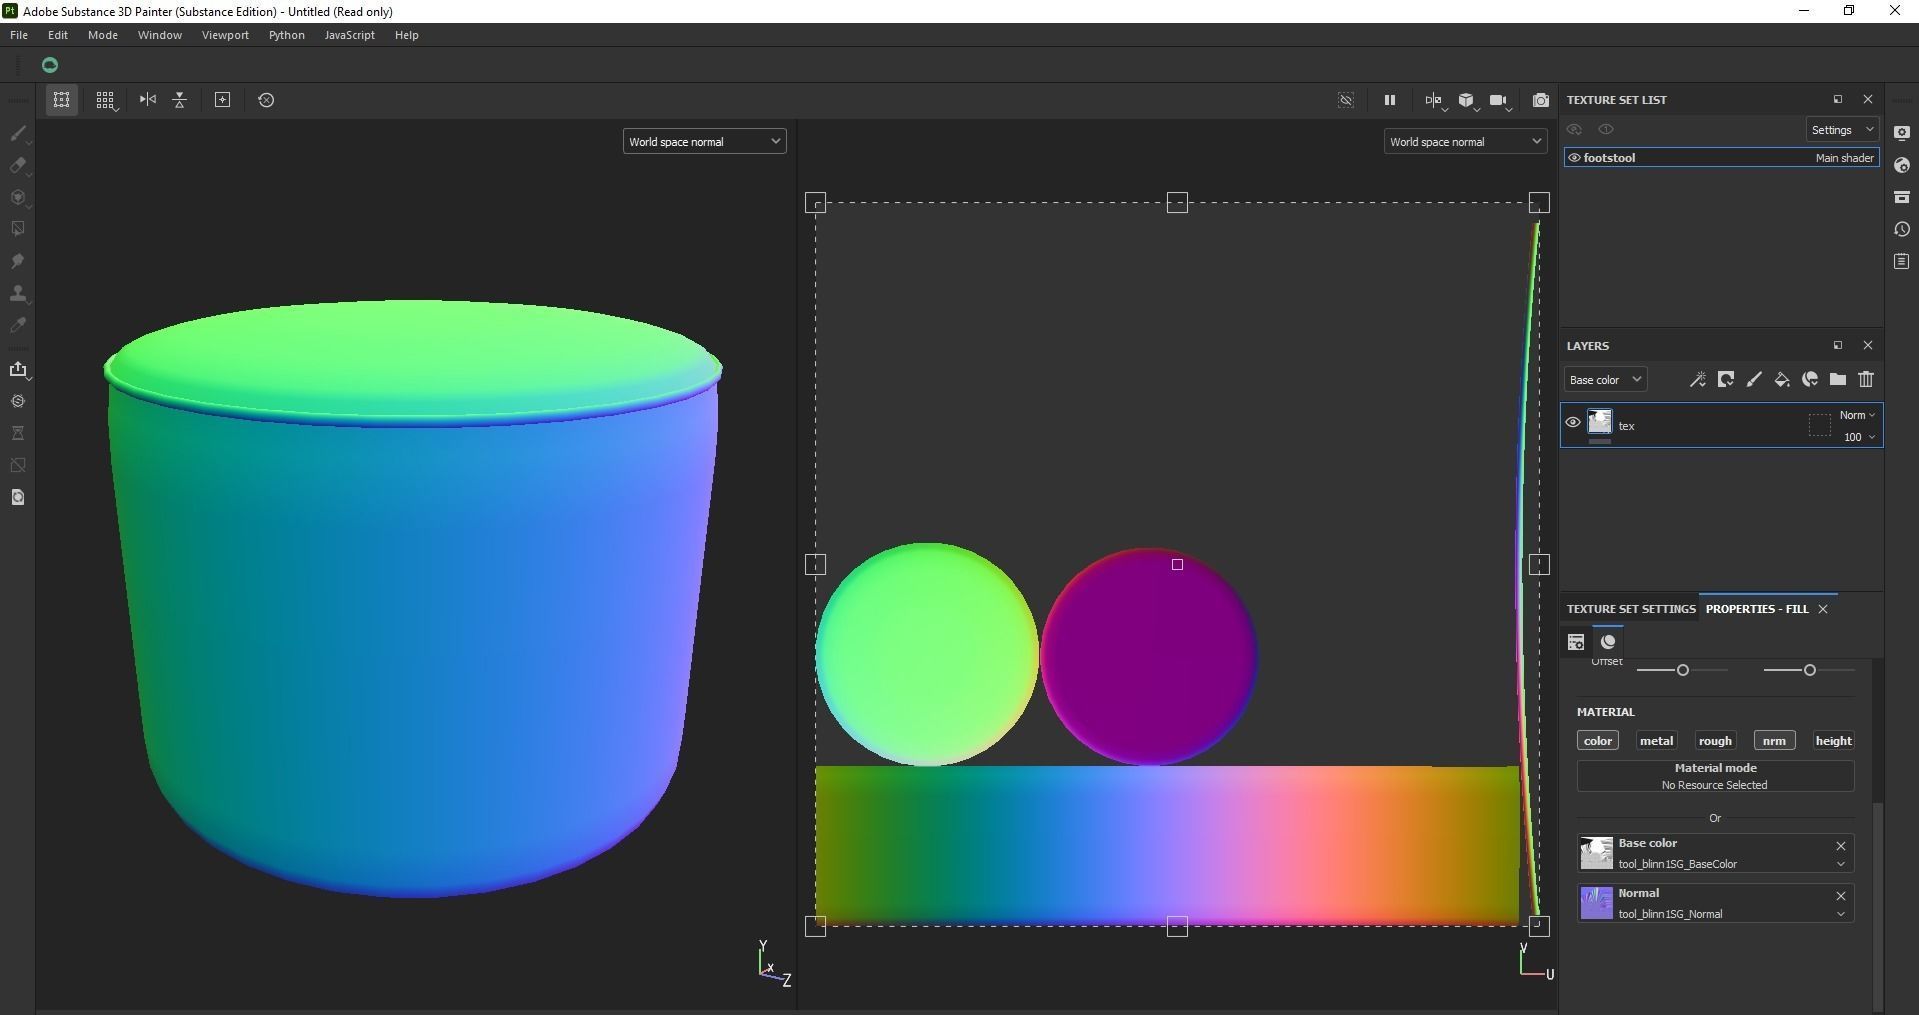The width and height of the screenshot is (1919, 1015).
Task: Click the 3D cube view mode icon
Action: pos(1466,100)
